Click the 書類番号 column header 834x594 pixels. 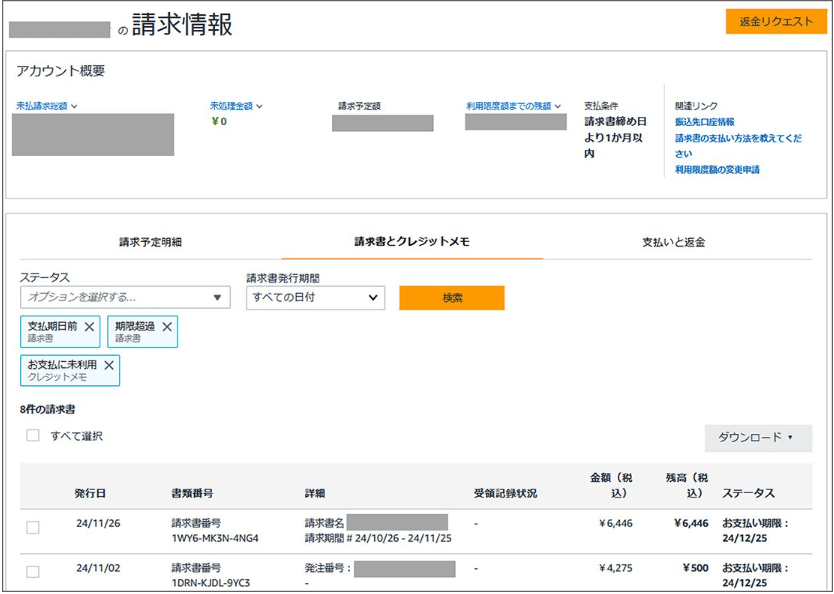[192, 493]
